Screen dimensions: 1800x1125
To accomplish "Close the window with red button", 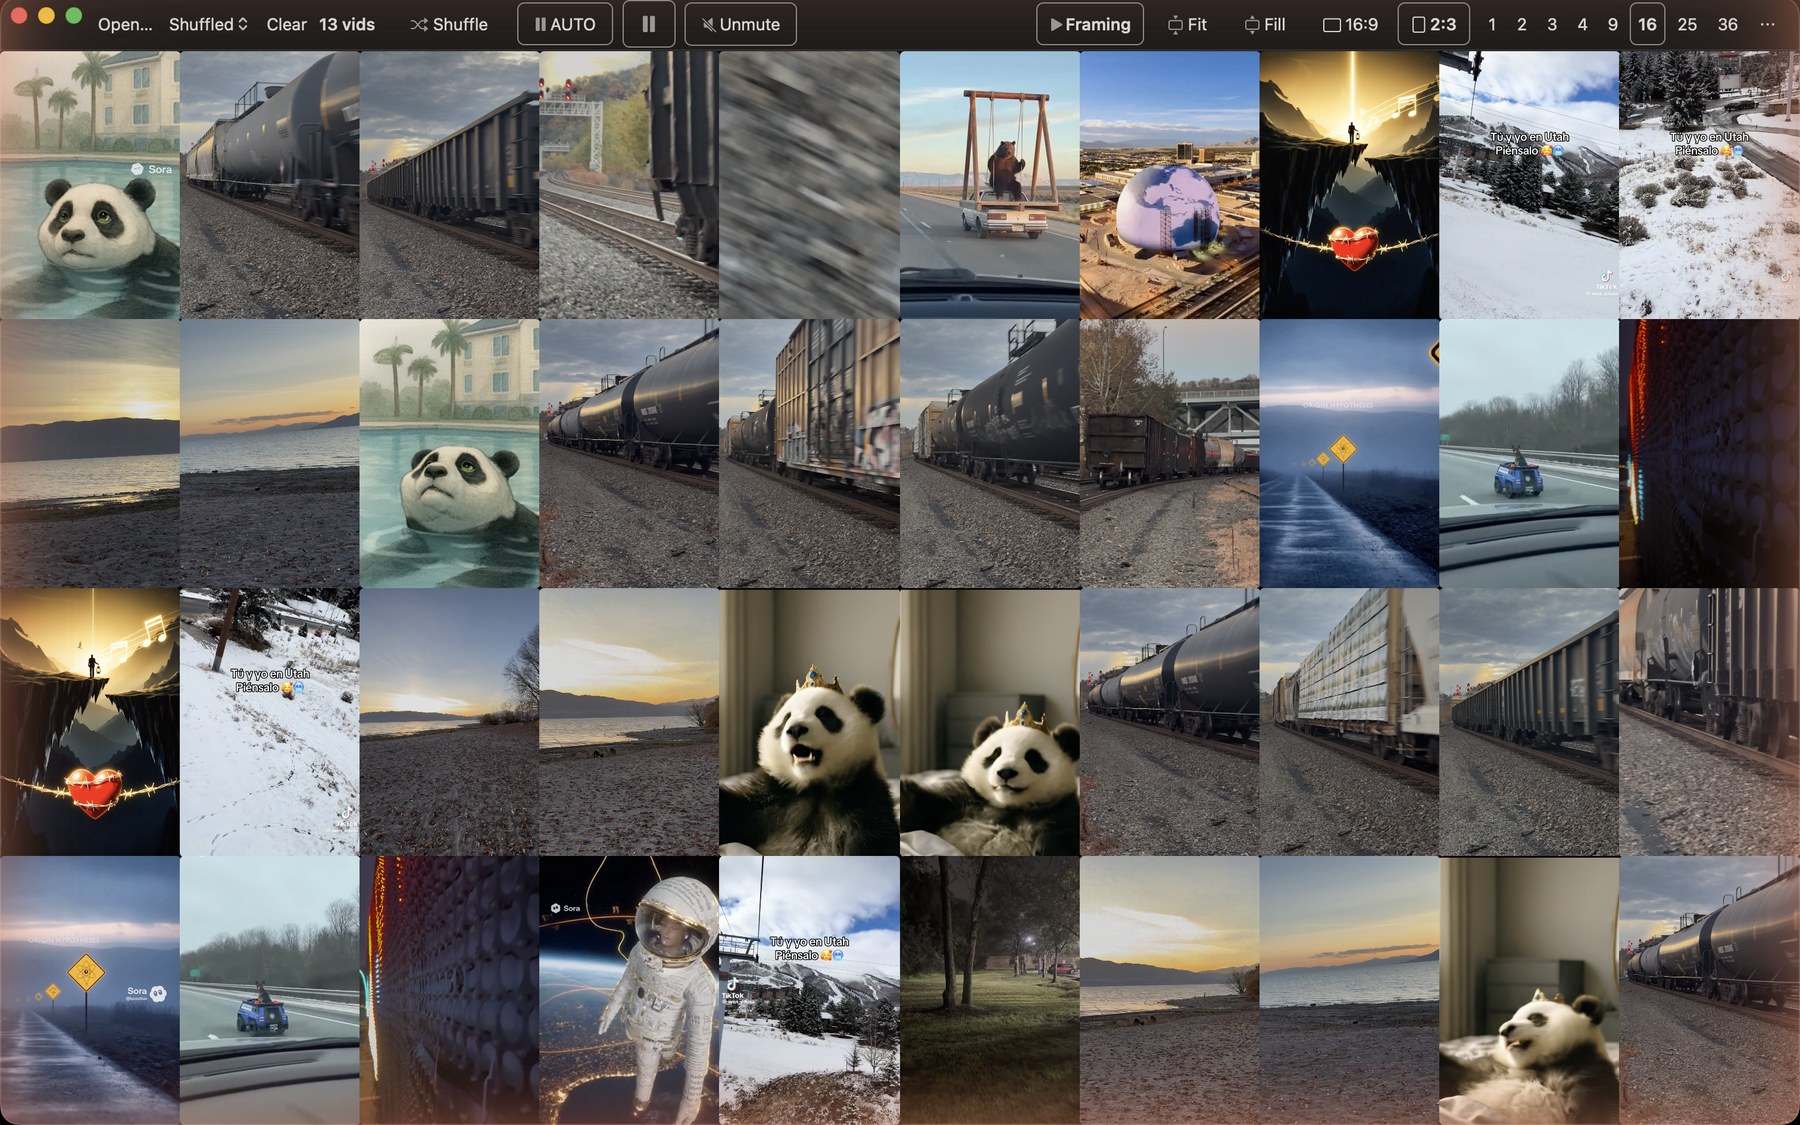I will tap(19, 15).
